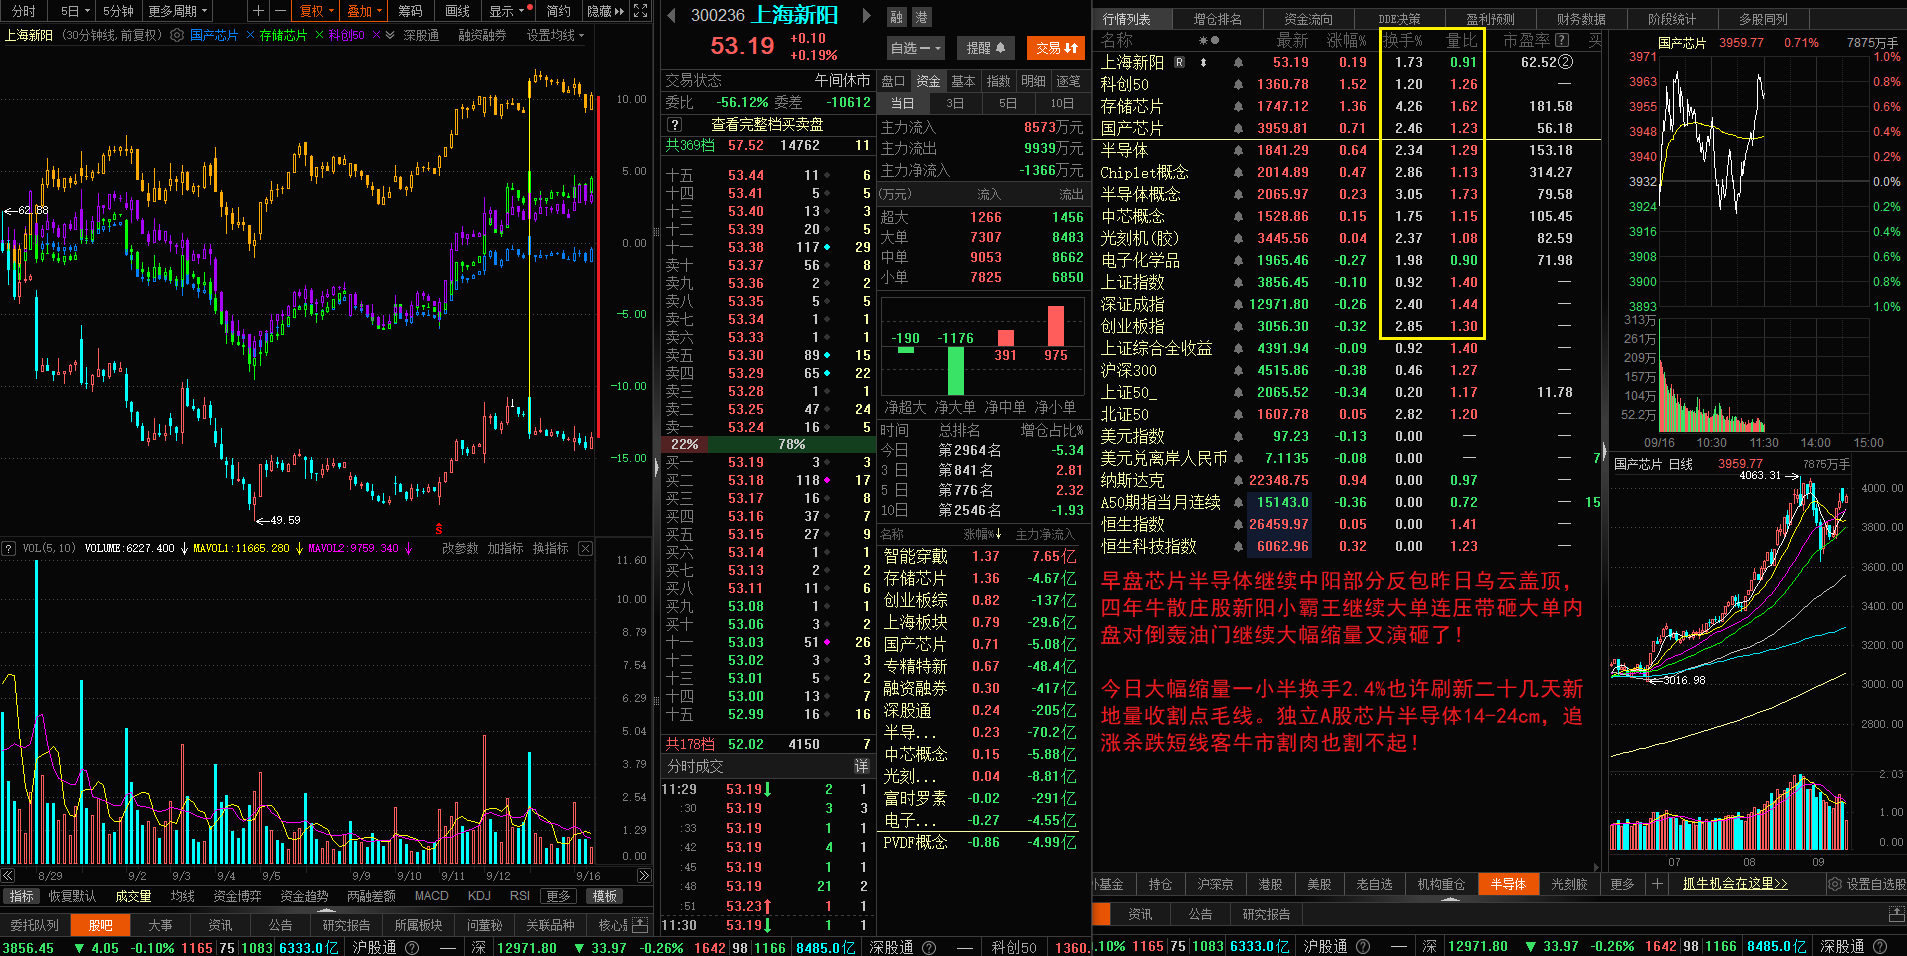
Task: Open the orange 交易 trade button
Action: pos(1056,48)
